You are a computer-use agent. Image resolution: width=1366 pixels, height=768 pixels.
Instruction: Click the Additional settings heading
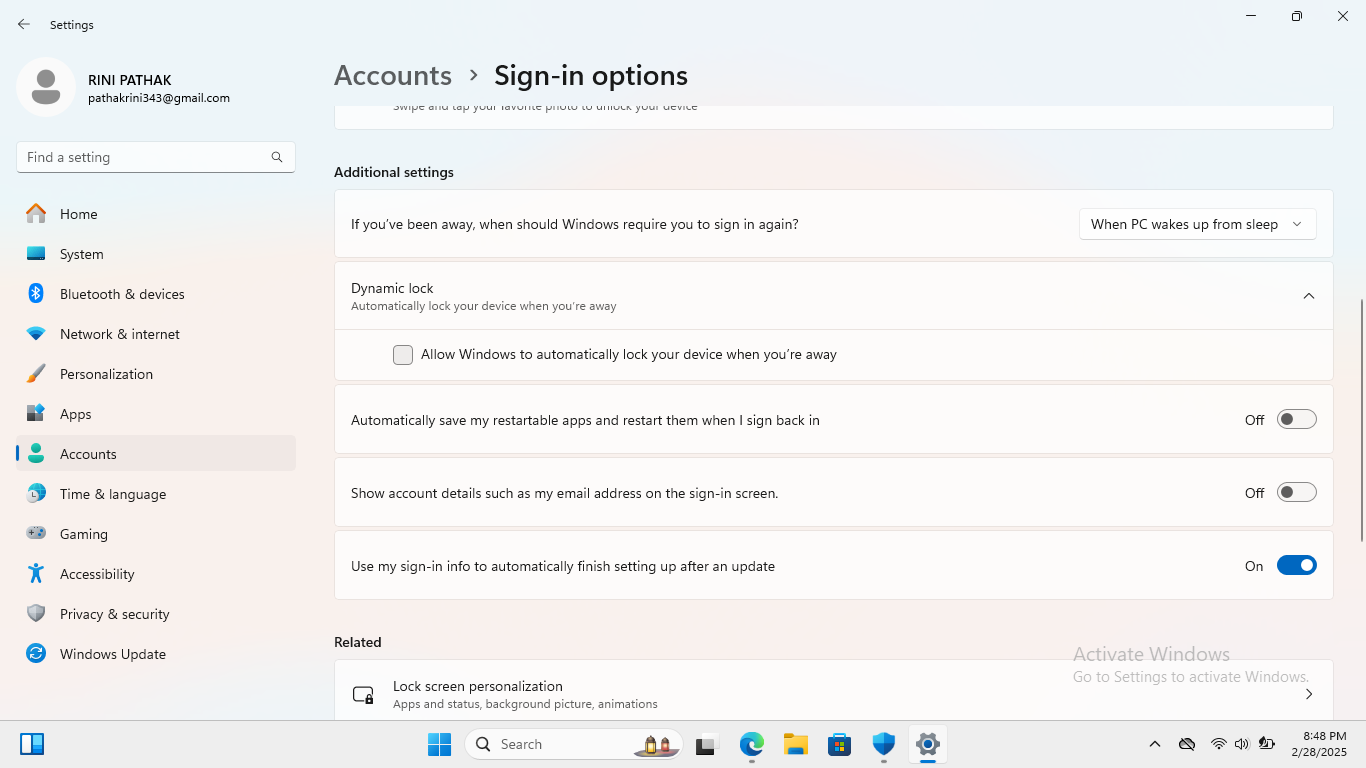(x=394, y=172)
